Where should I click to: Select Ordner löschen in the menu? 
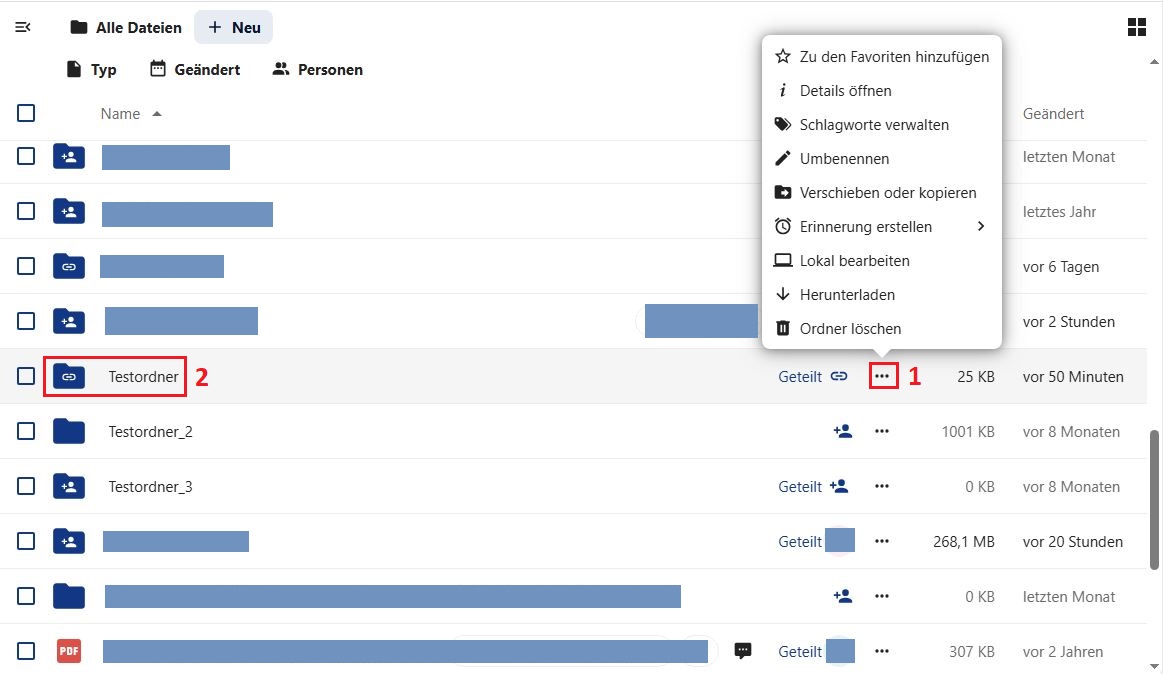coord(850,329)
